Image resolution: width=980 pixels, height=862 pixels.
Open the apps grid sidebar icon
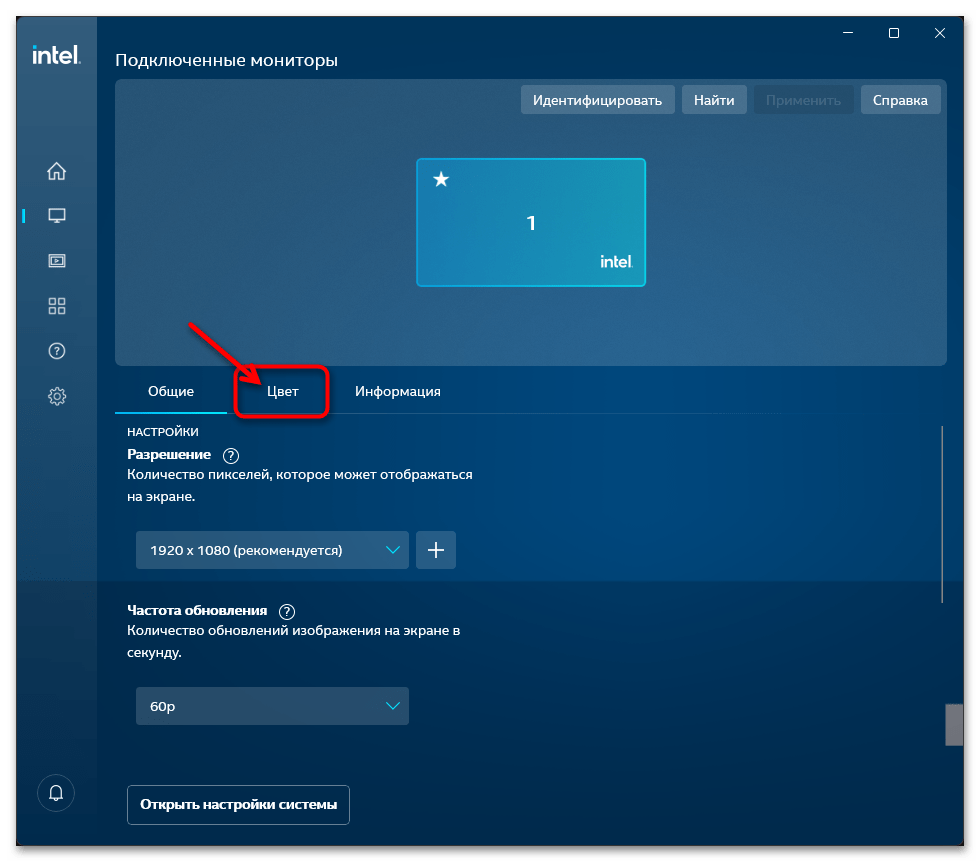[x=57, y=306]
